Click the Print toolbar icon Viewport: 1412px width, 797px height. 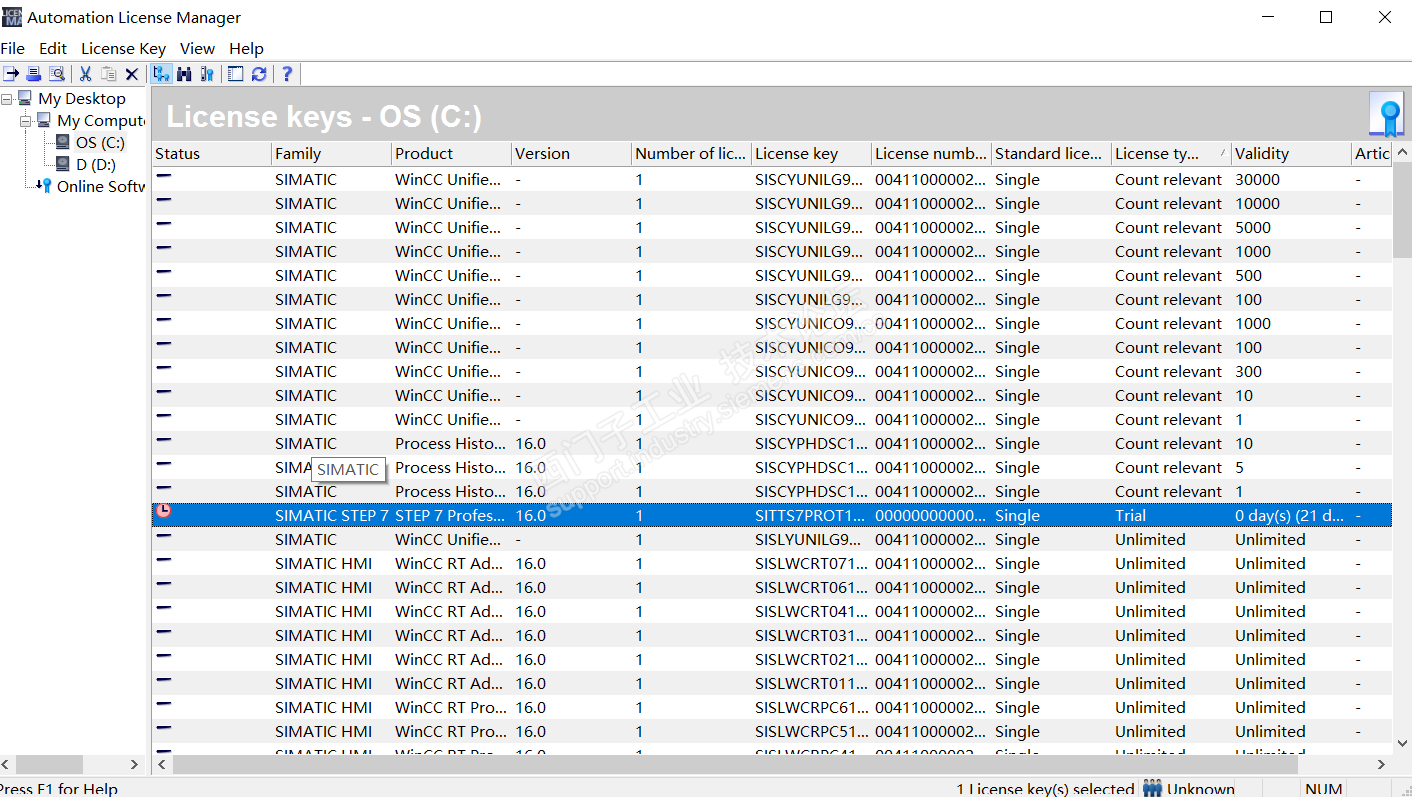click(34, 74)
